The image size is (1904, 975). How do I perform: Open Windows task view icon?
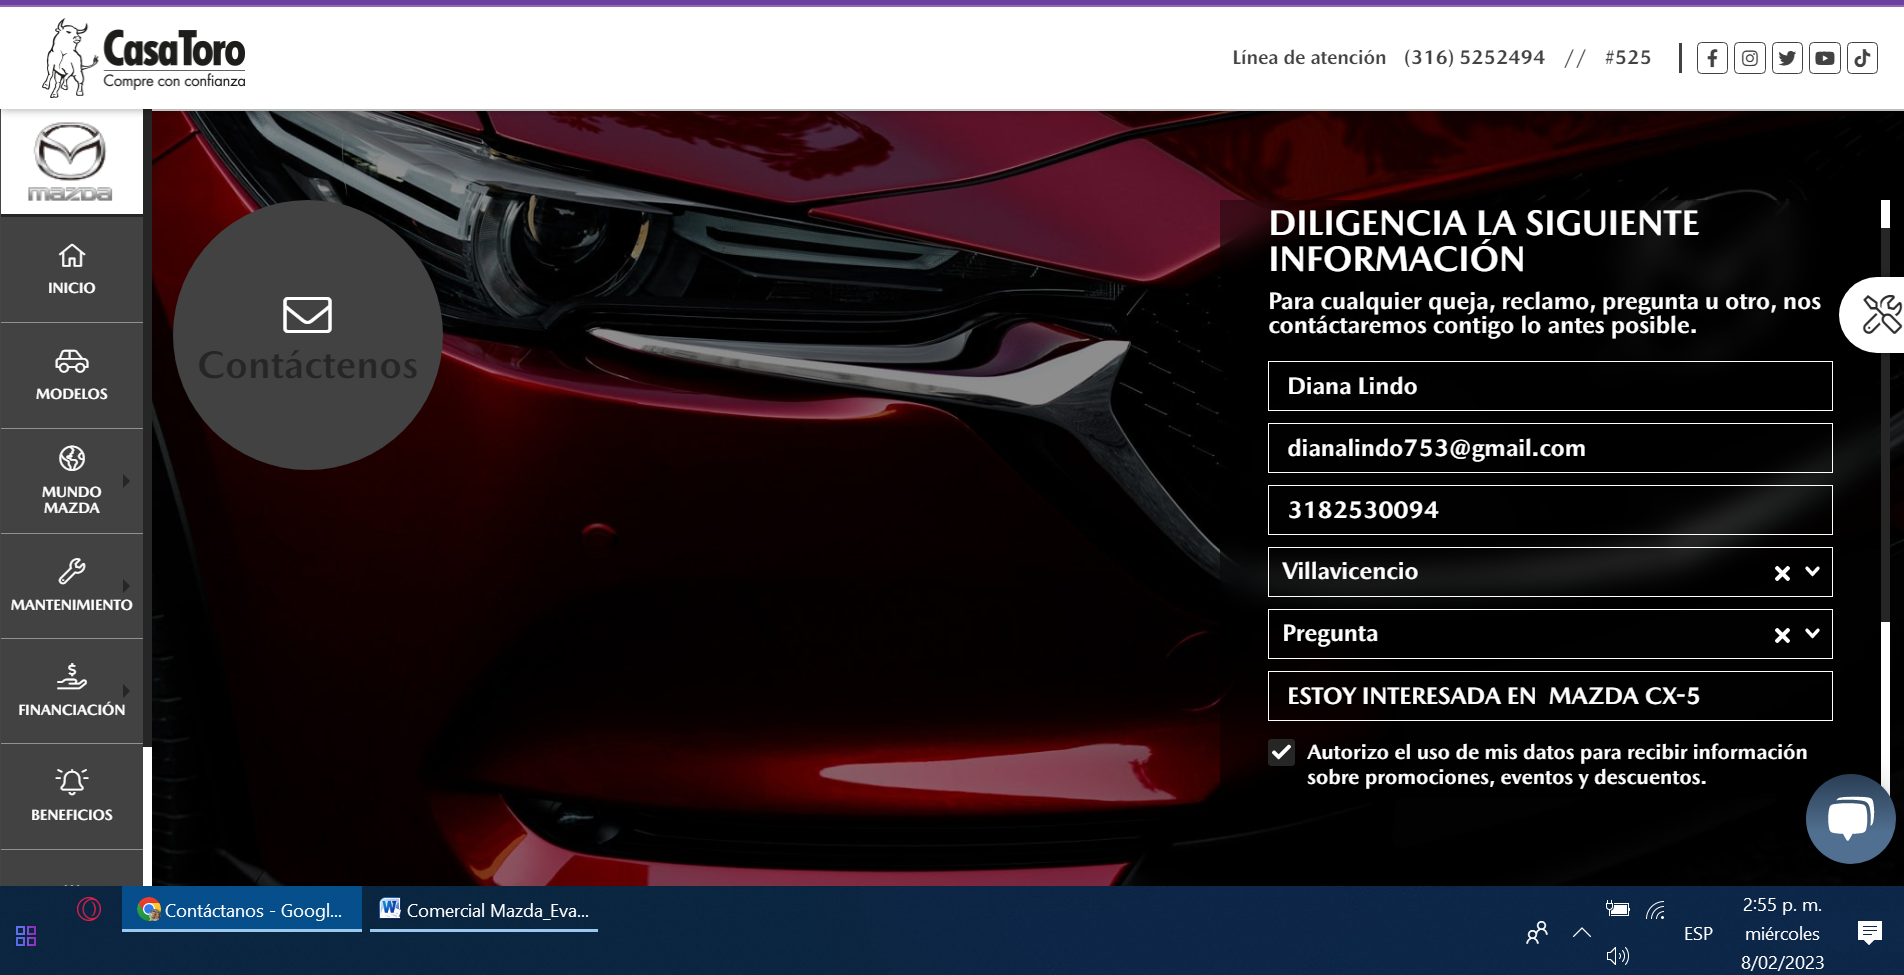click(26, 936)
